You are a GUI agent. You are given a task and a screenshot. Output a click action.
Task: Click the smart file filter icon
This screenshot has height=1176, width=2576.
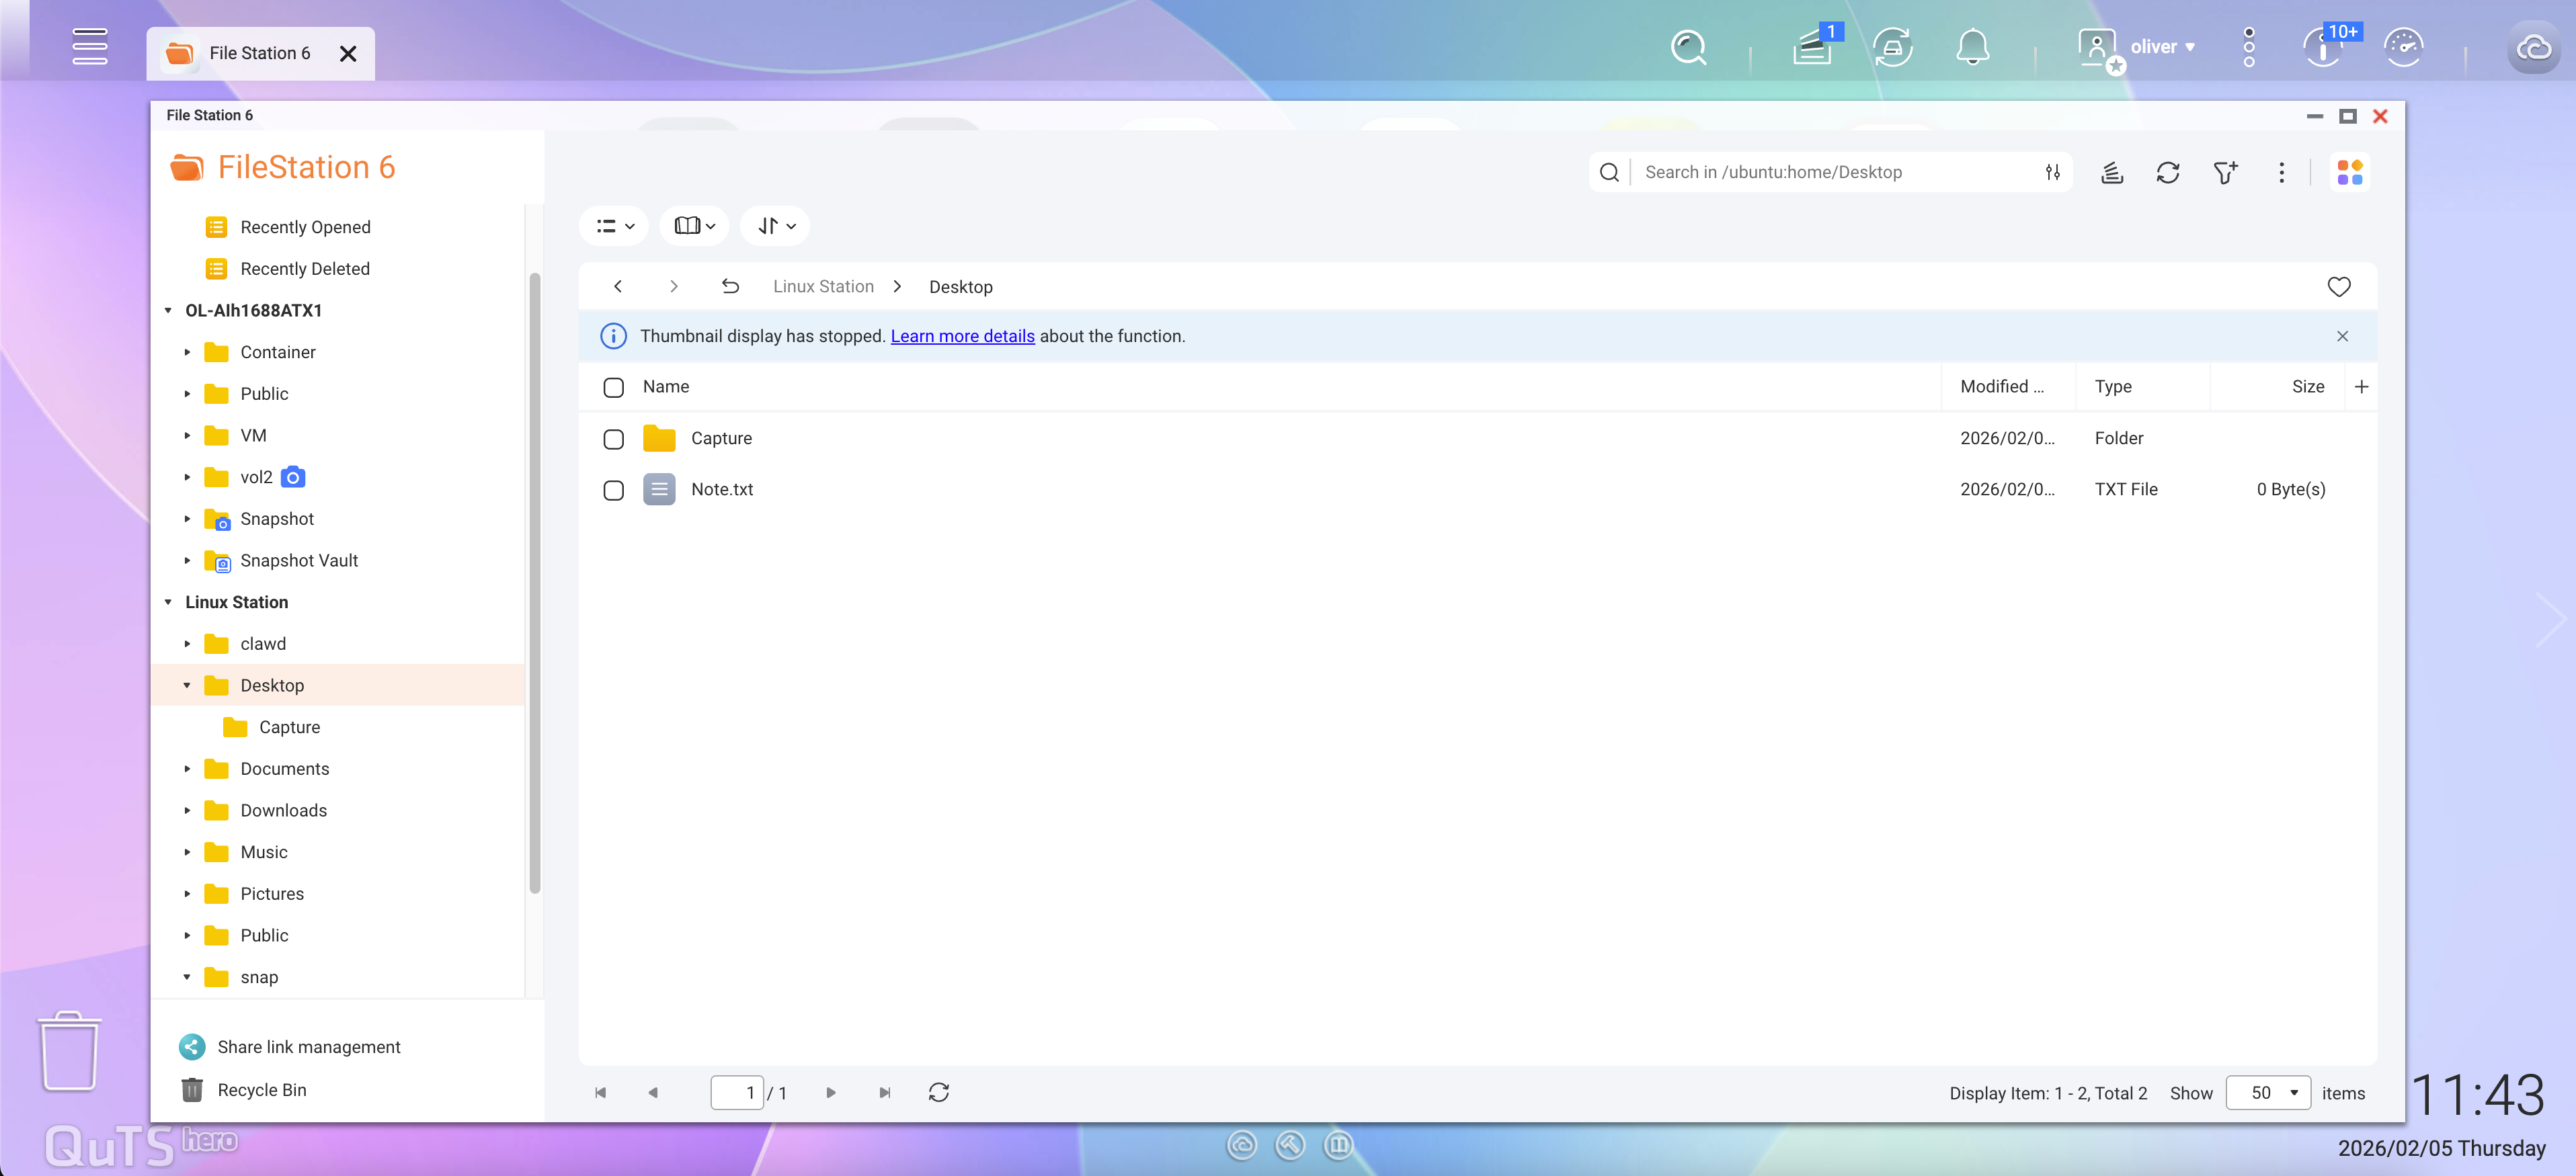[2224, 173]
